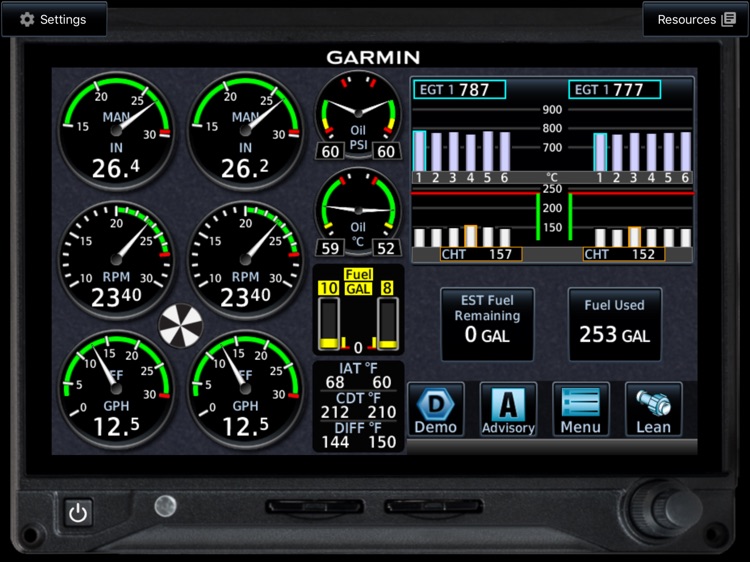
Task: Click the round photocell sensor on the bezel
Action: pos(165,506)
